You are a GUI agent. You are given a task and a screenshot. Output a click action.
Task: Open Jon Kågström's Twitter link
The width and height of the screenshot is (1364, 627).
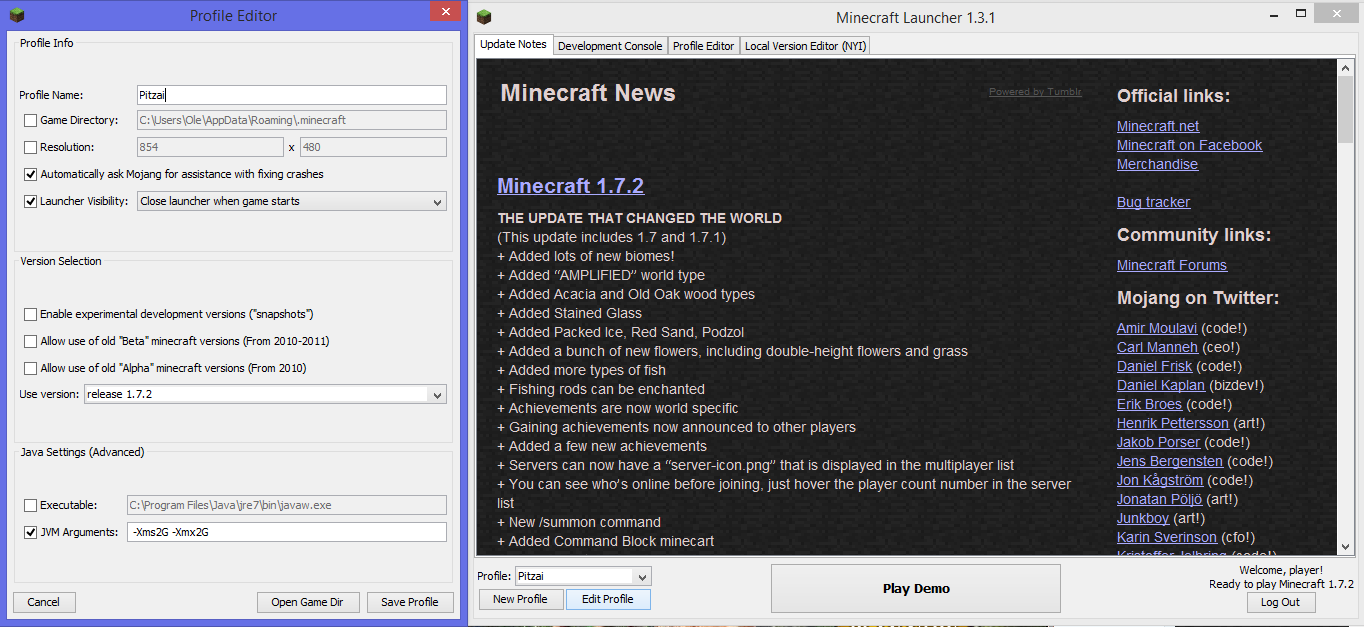[1160, 480]
